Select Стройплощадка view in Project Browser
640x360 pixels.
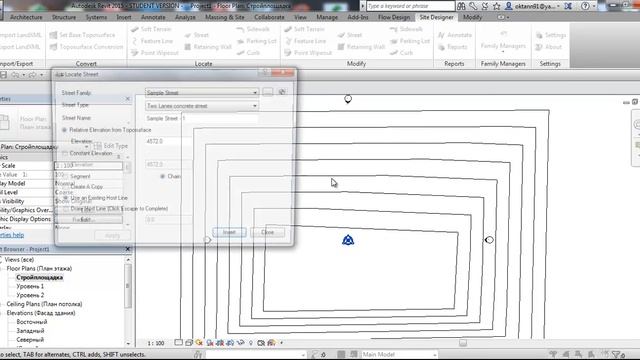40,278
